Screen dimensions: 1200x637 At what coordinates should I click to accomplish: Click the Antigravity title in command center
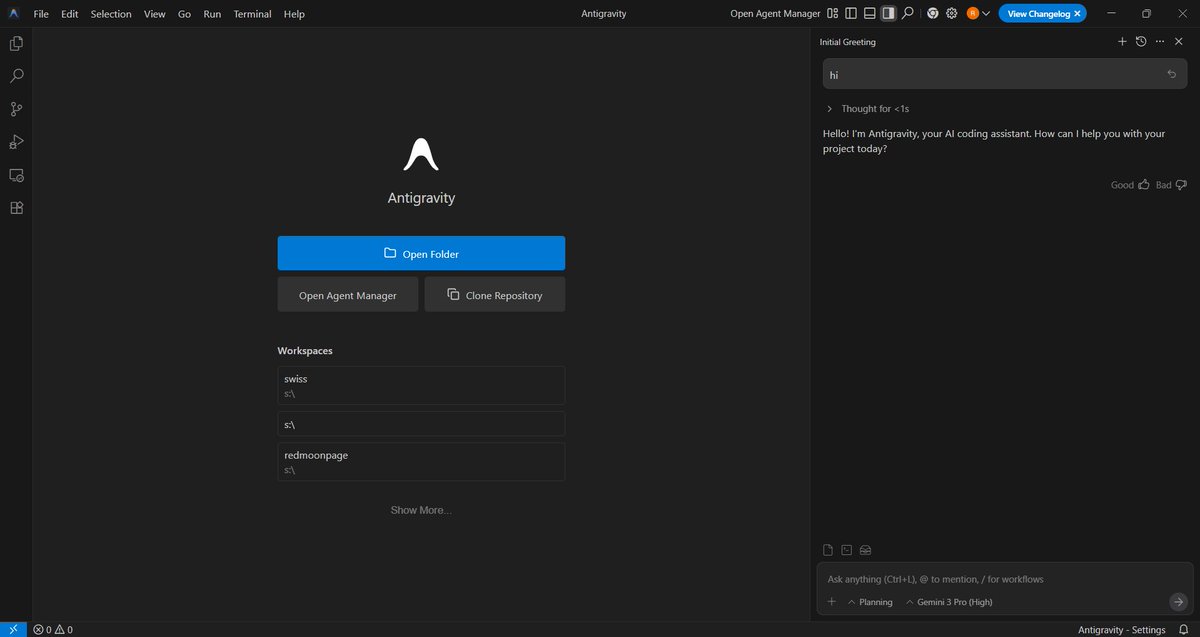603,14
